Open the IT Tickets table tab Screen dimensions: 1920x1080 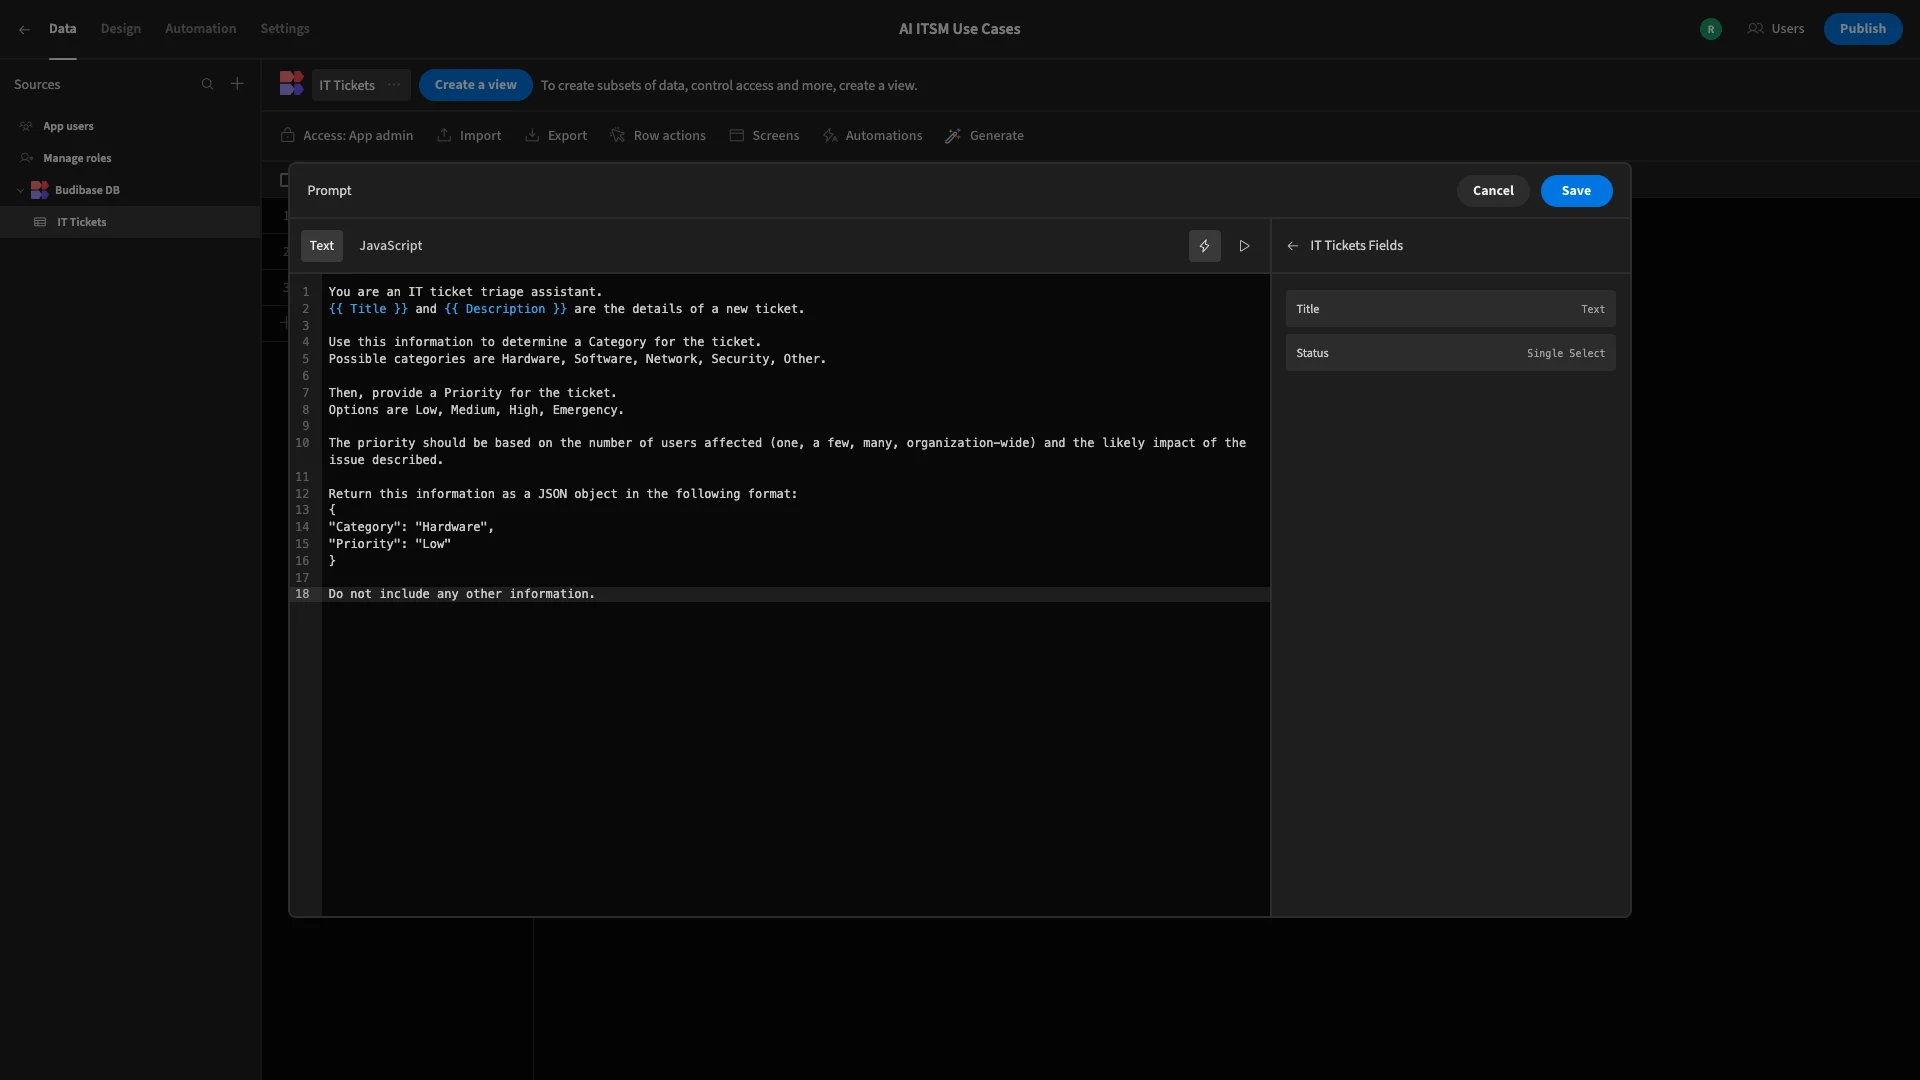[x=347, y=85]
